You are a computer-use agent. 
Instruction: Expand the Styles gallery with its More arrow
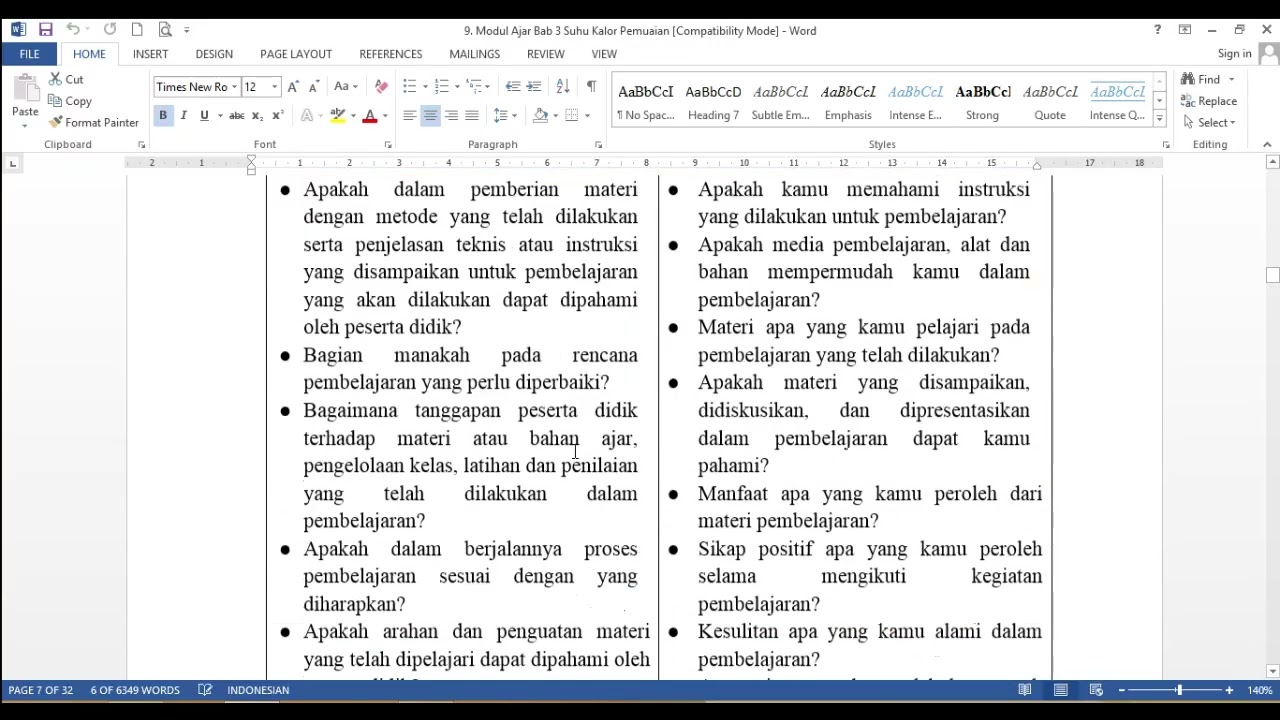[x=1159, y=119]
